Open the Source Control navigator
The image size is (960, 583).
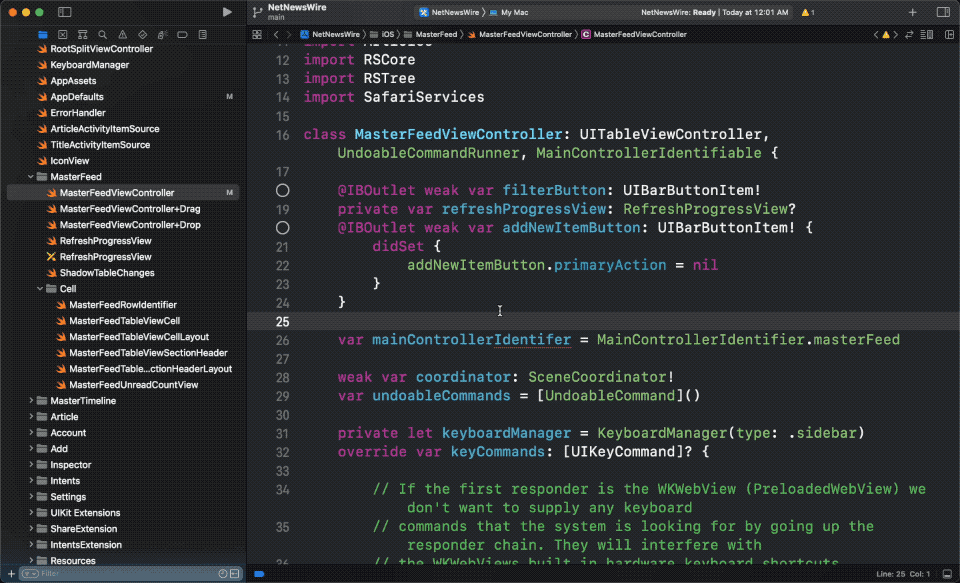(x=62, y=34)
